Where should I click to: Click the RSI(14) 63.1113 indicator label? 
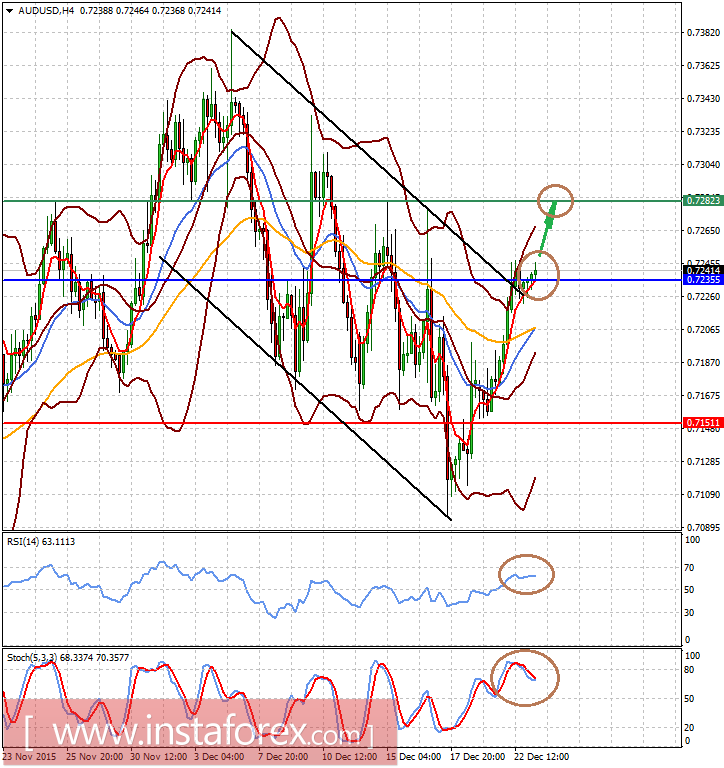(41, 542)
